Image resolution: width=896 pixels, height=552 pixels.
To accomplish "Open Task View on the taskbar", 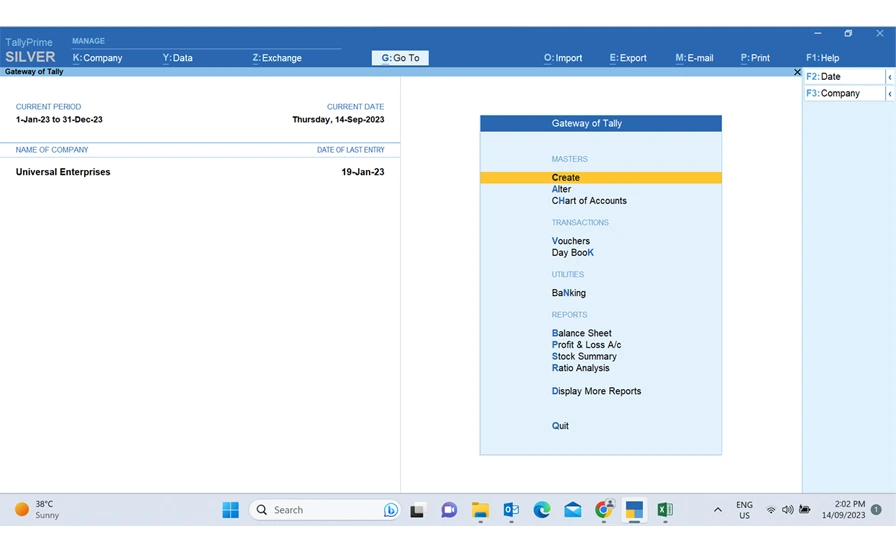I will 417,510.
